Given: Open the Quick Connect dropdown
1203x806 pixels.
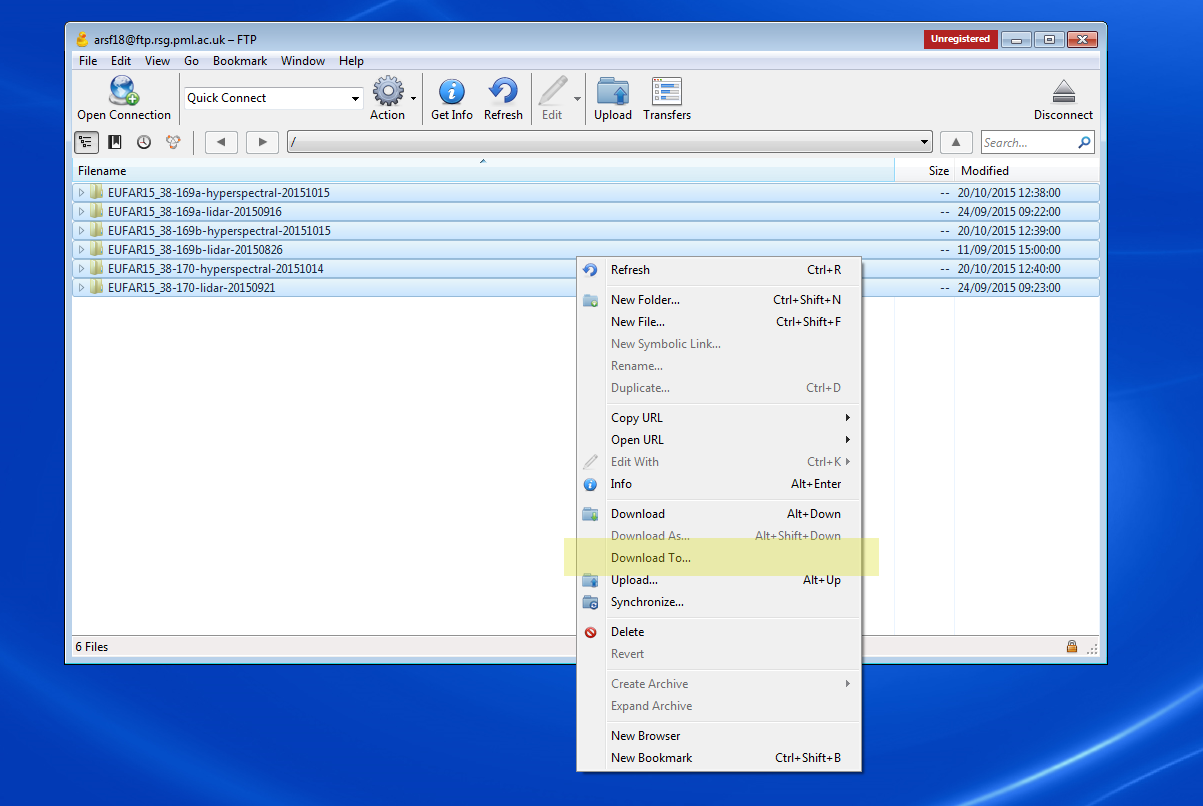Looking at the screenshot, I should (355, 98).
